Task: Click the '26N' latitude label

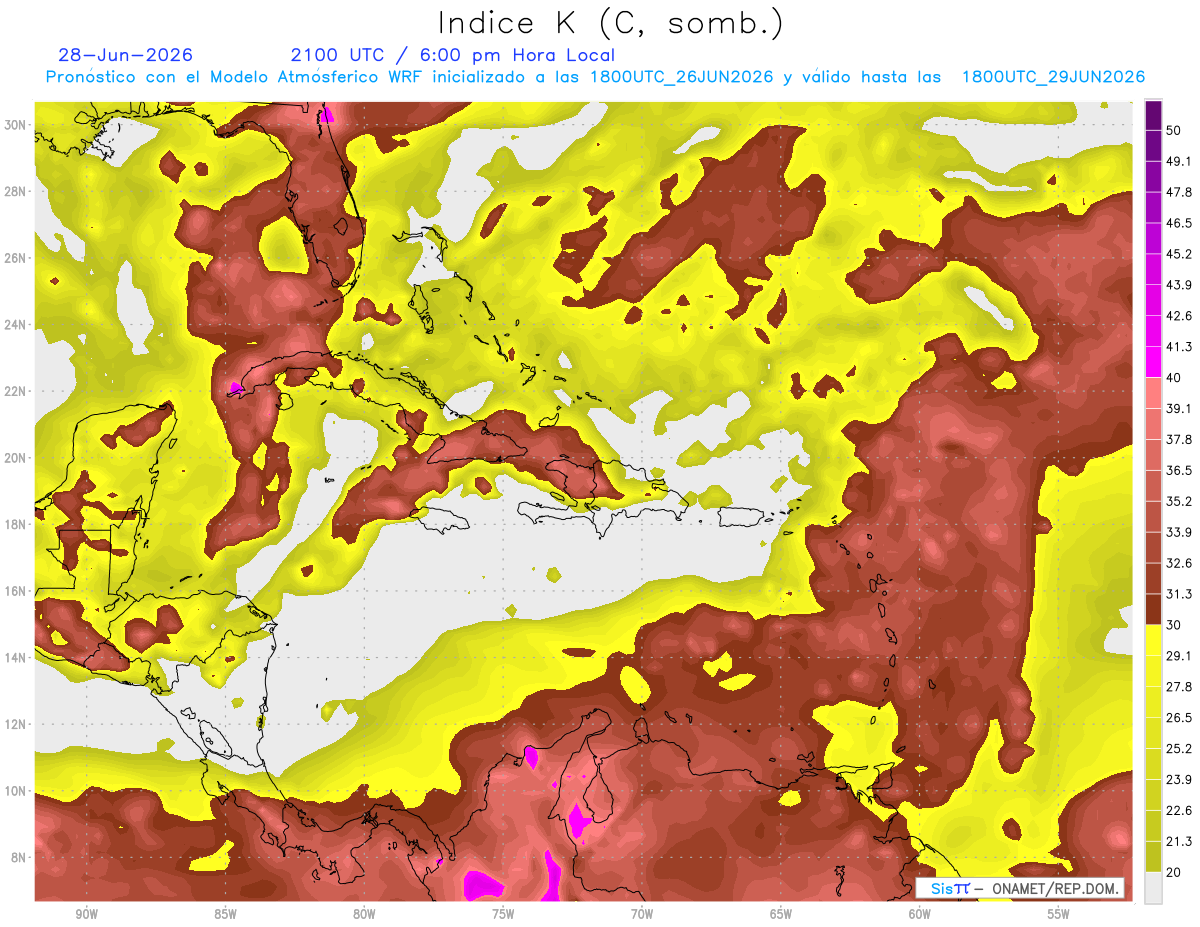Action: point(15,258)
